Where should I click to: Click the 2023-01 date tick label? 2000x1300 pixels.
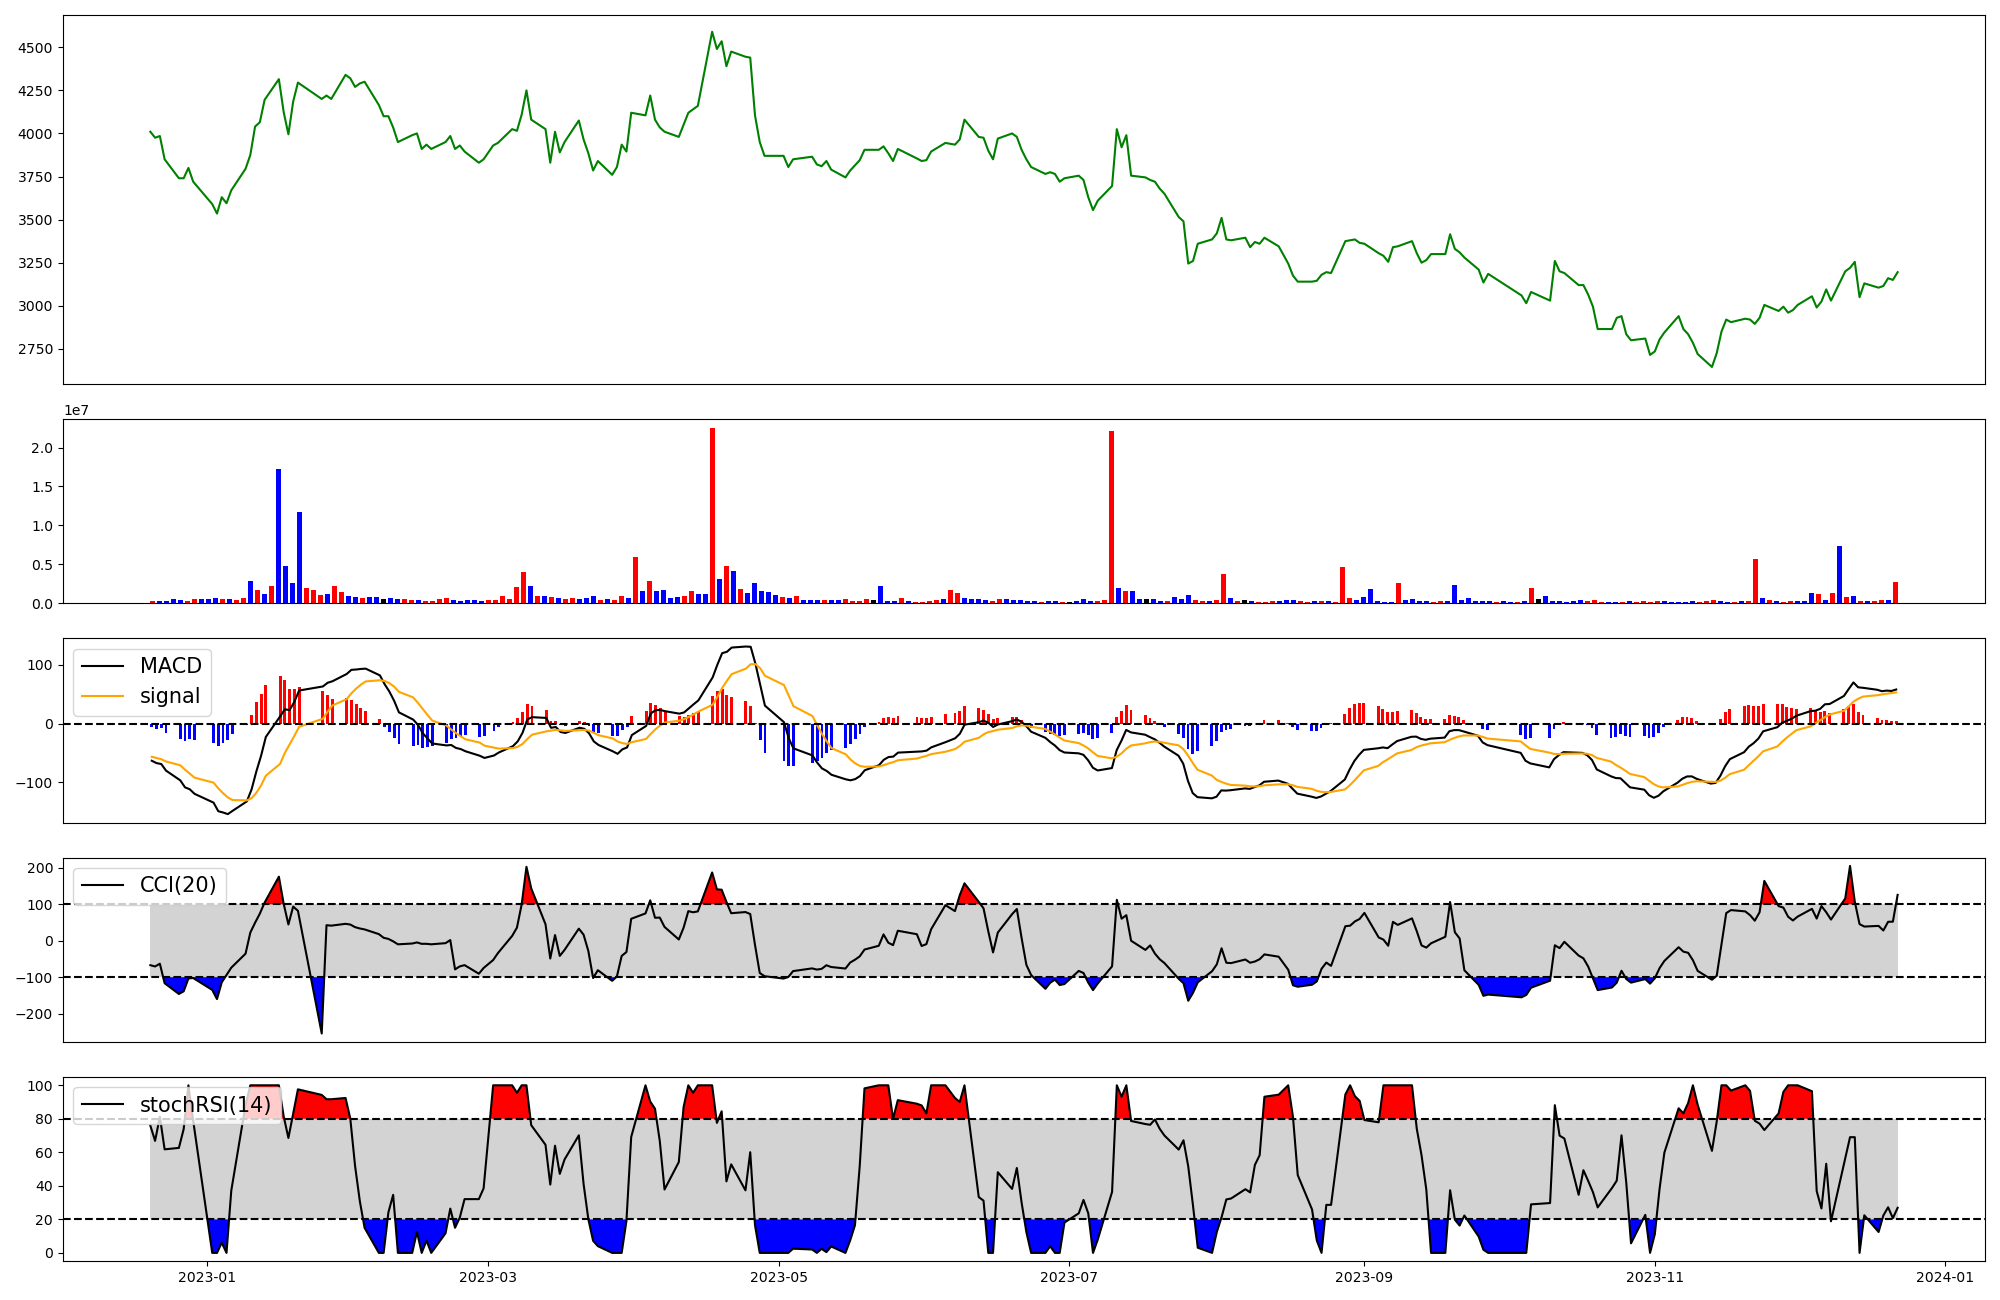(207, 1277)
